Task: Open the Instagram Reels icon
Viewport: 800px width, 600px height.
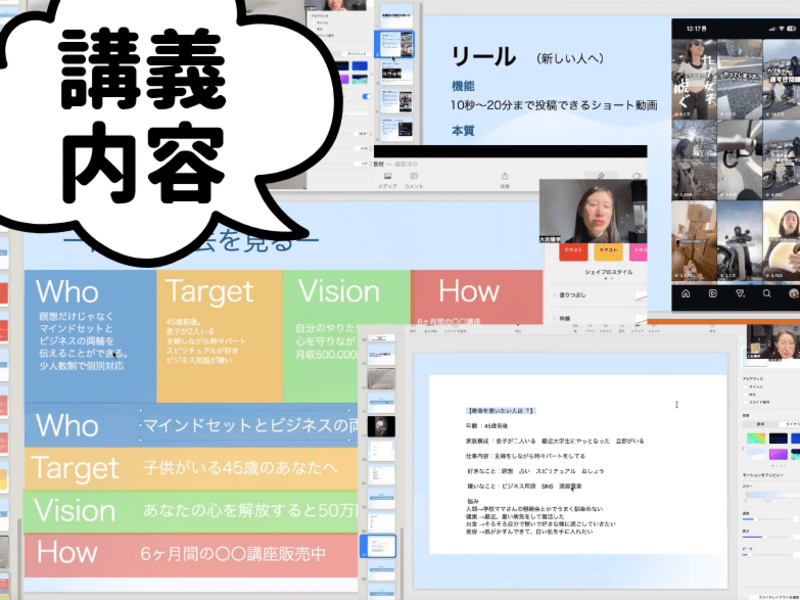Action: [x=713, y=294]
